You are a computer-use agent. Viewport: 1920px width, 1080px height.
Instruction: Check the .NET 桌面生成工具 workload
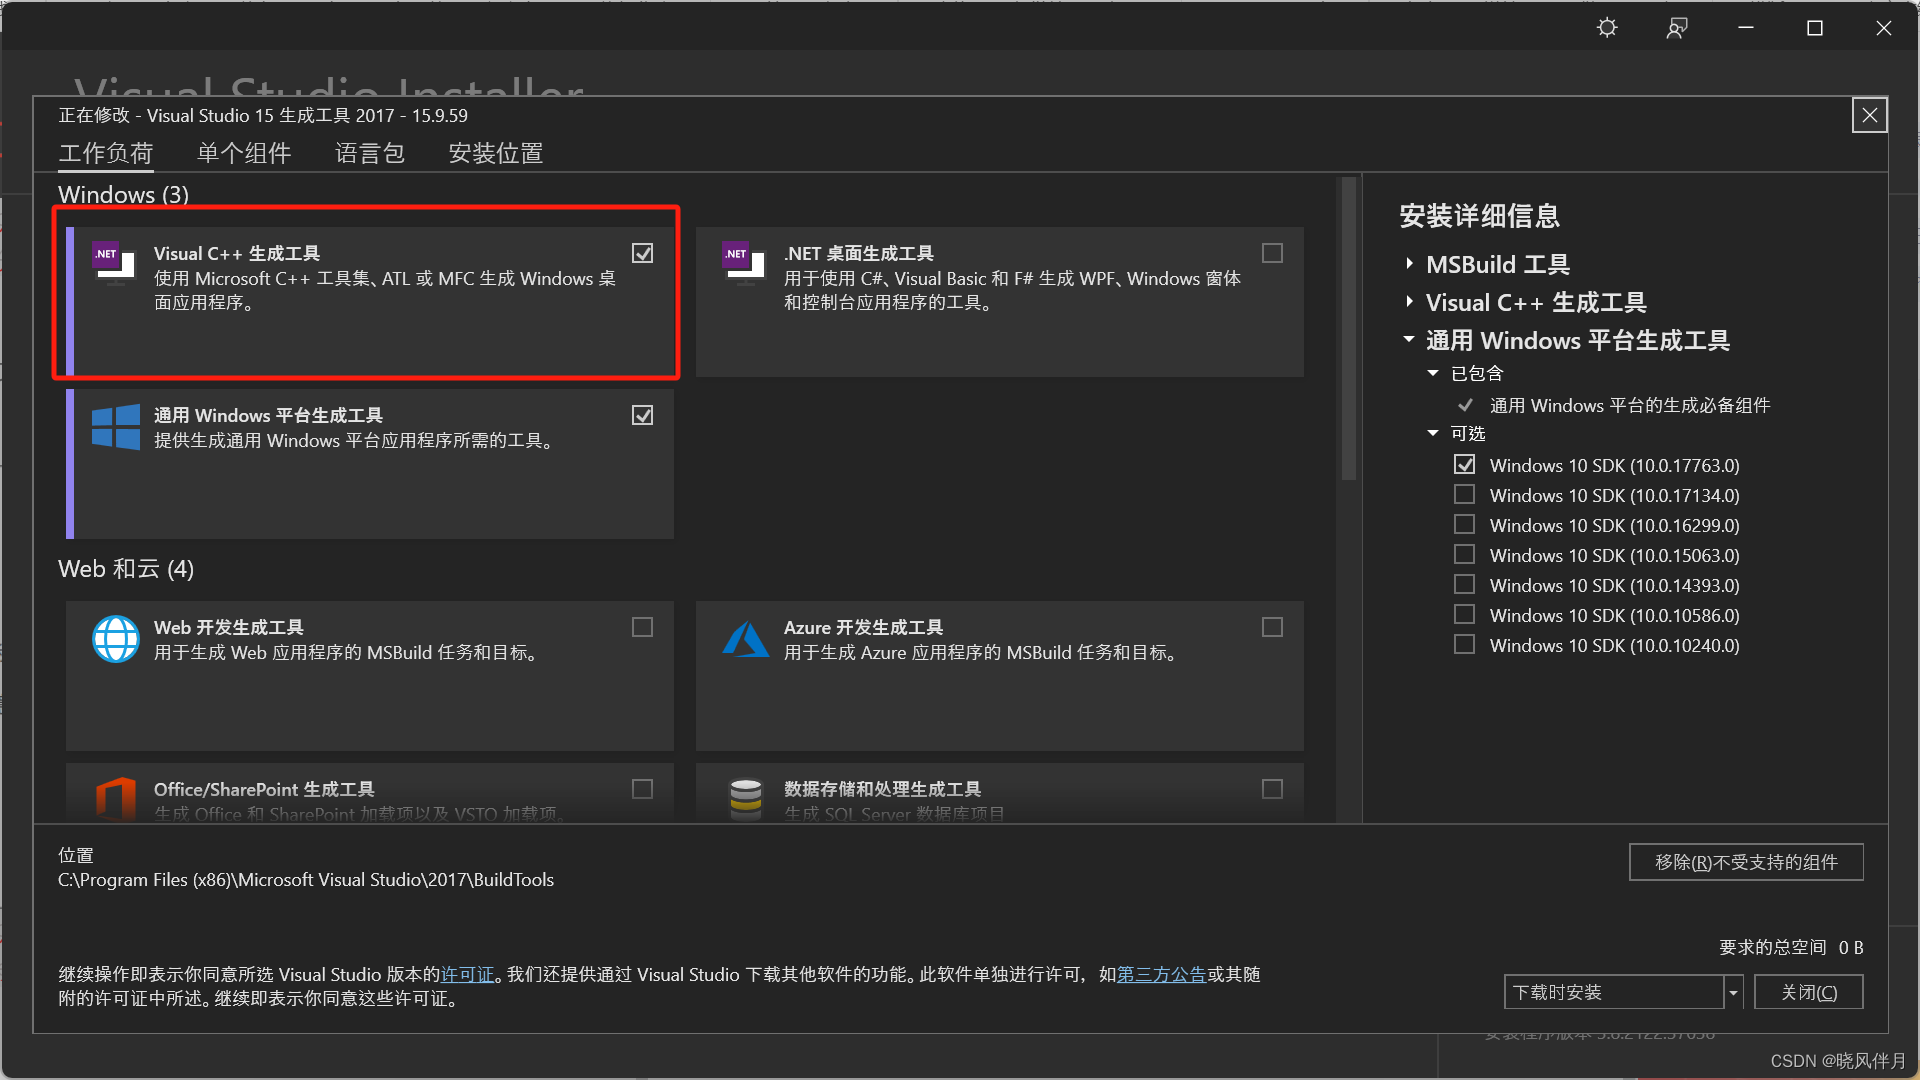[x=1272, y=253]
